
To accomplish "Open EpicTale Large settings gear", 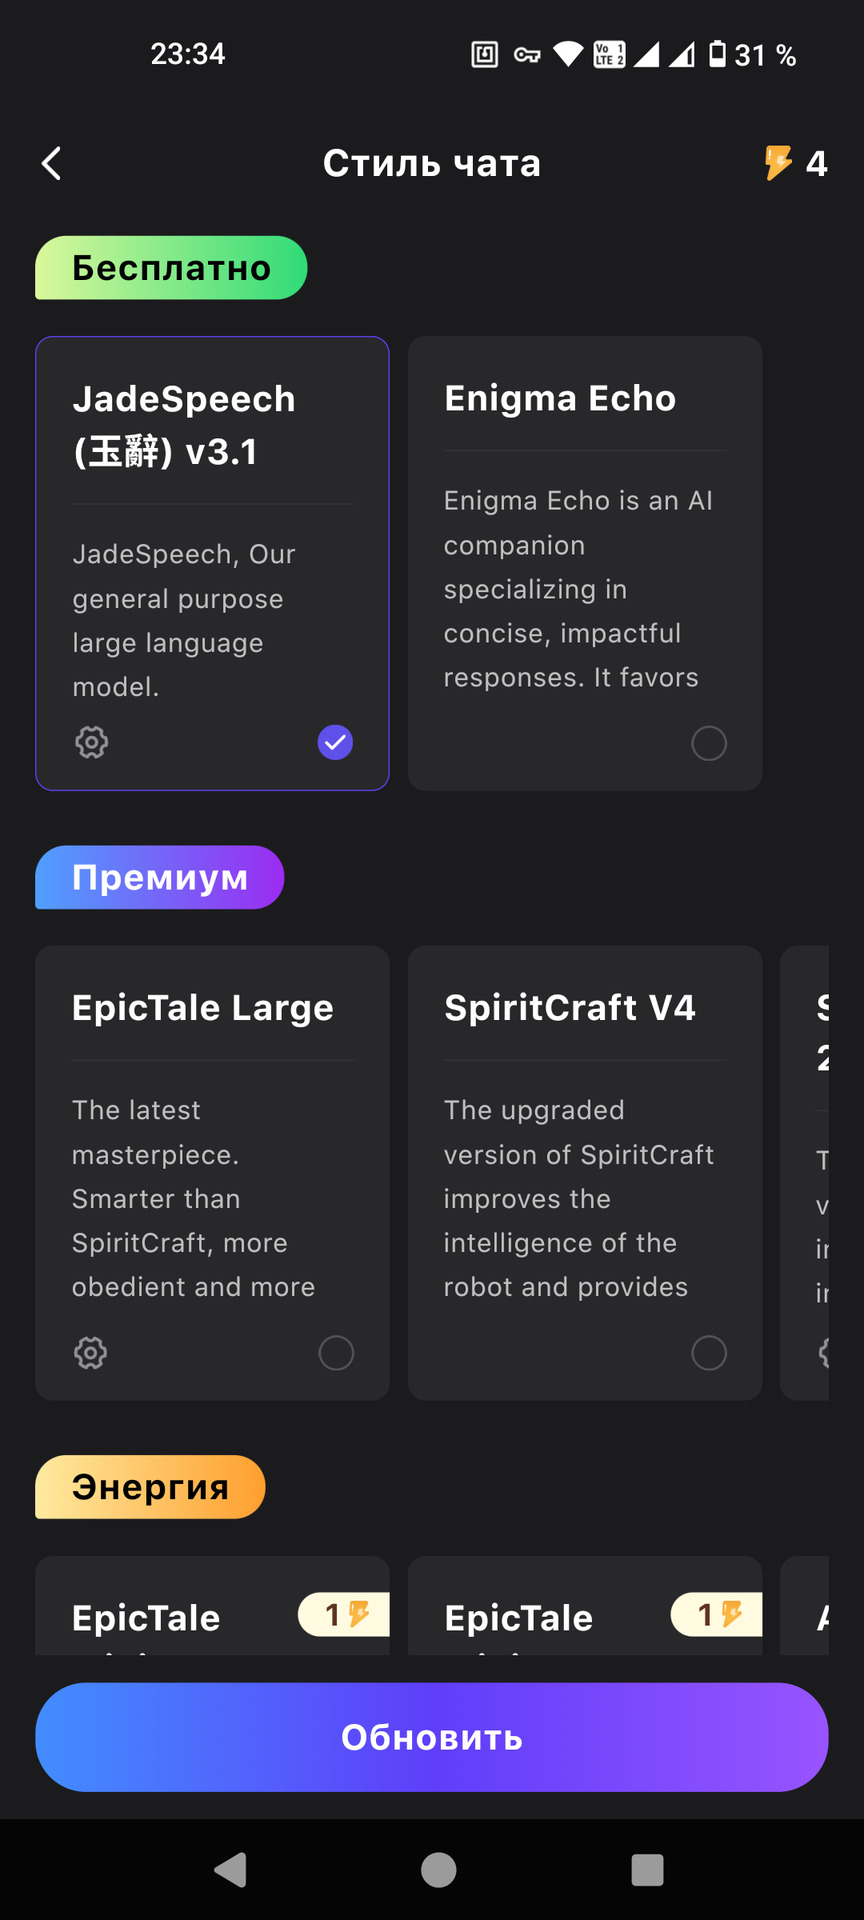I will pyautogui.click(x=91, y=1353).
